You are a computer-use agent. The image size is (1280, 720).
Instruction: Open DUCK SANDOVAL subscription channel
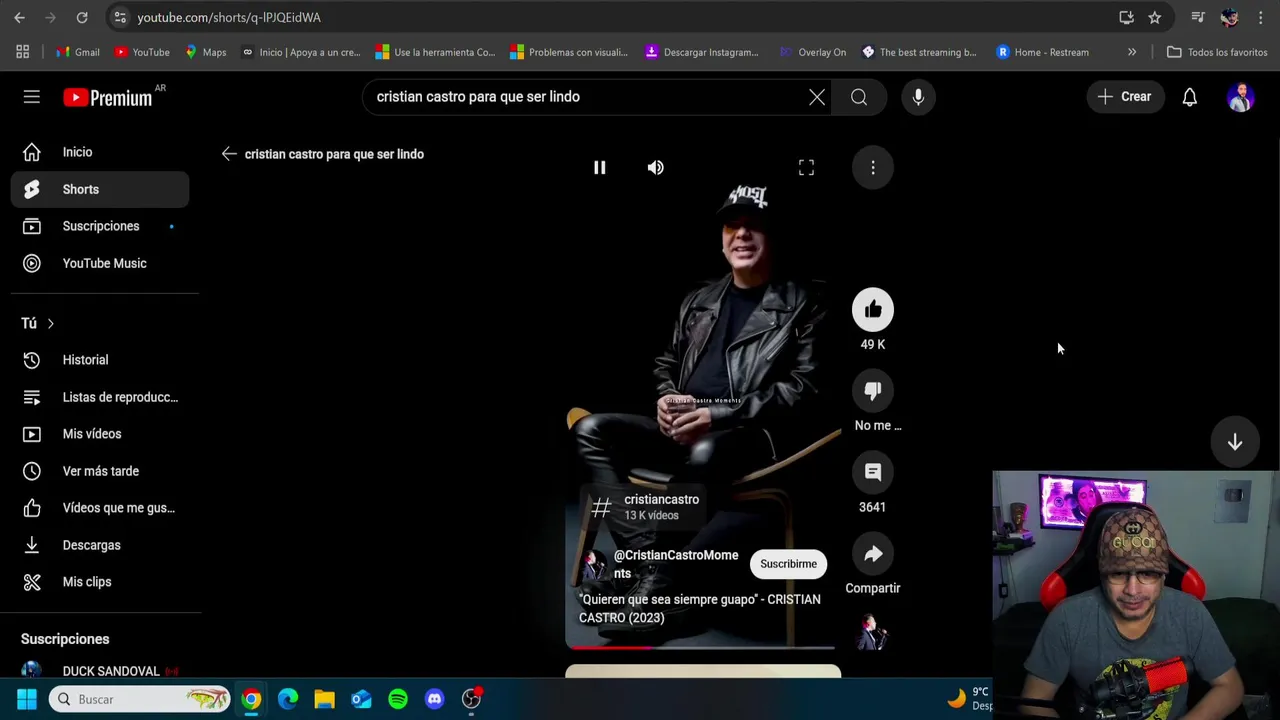pyautogui.click(x=100, y=670)
